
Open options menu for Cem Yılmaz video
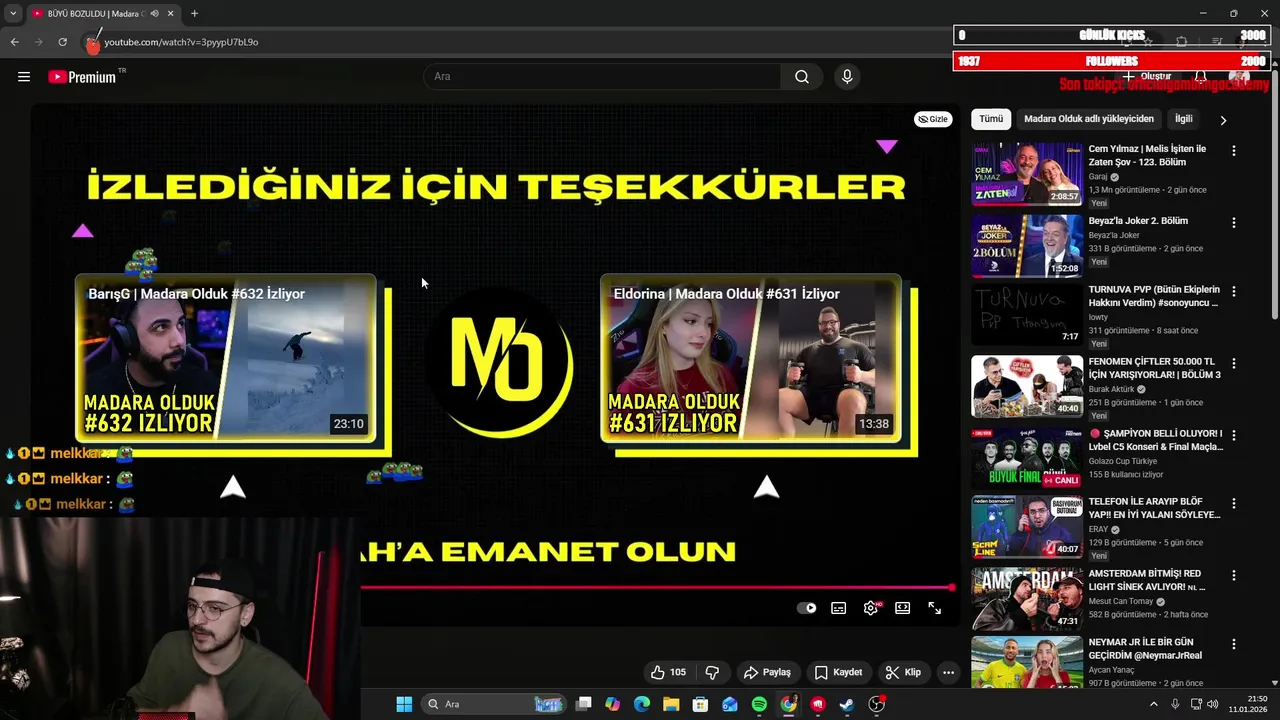1233,150
